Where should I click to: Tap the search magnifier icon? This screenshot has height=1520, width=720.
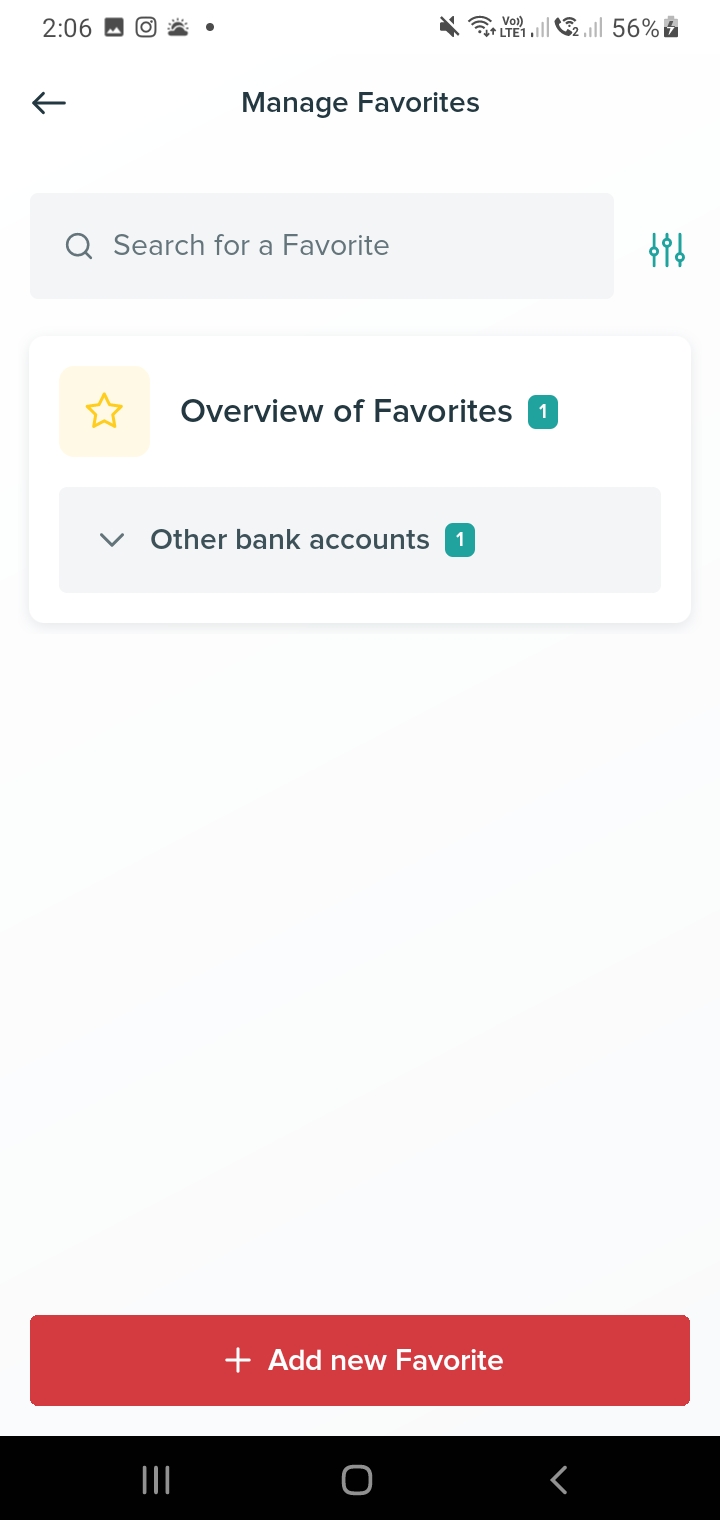tap(79, 246)
